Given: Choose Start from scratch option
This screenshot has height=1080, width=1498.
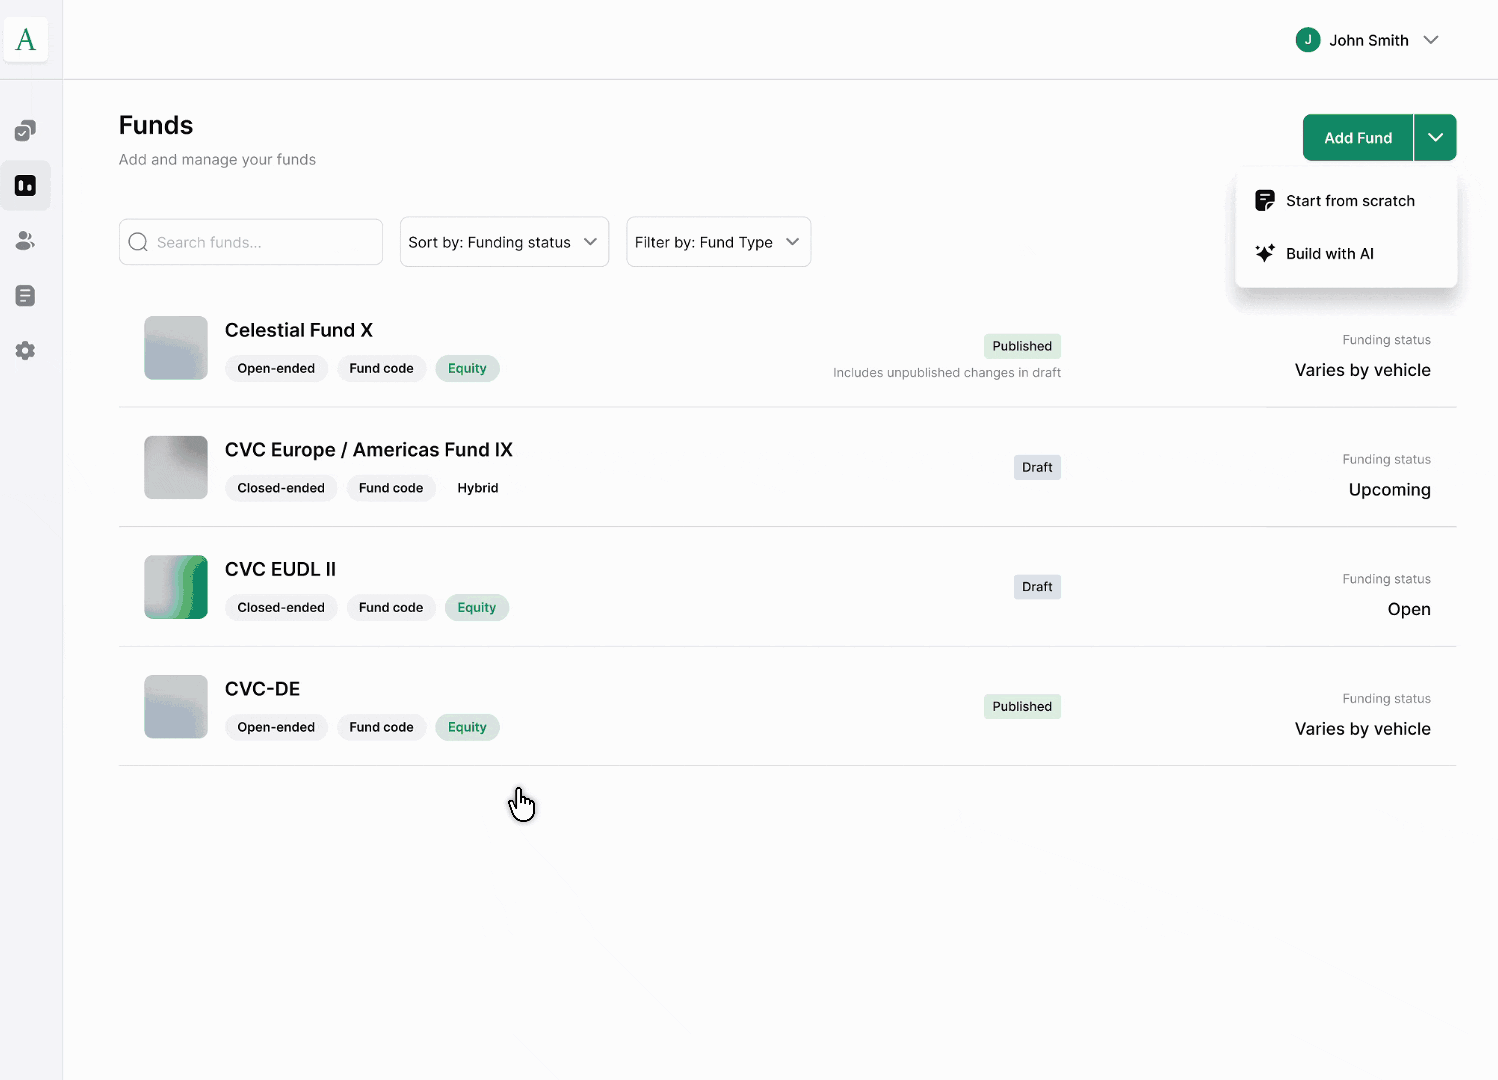Looking at the screenshot, I should 1346,201.
